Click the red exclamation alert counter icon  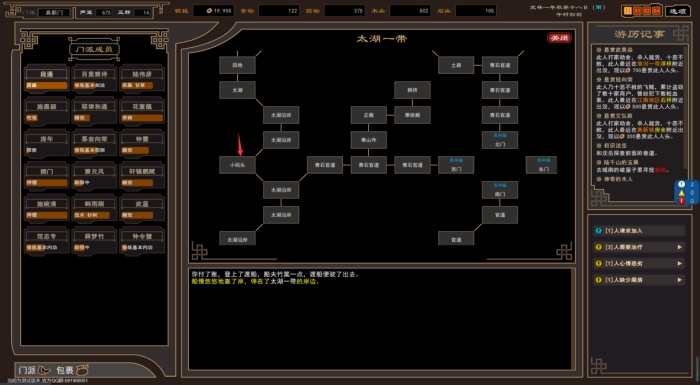pos(681,201)
